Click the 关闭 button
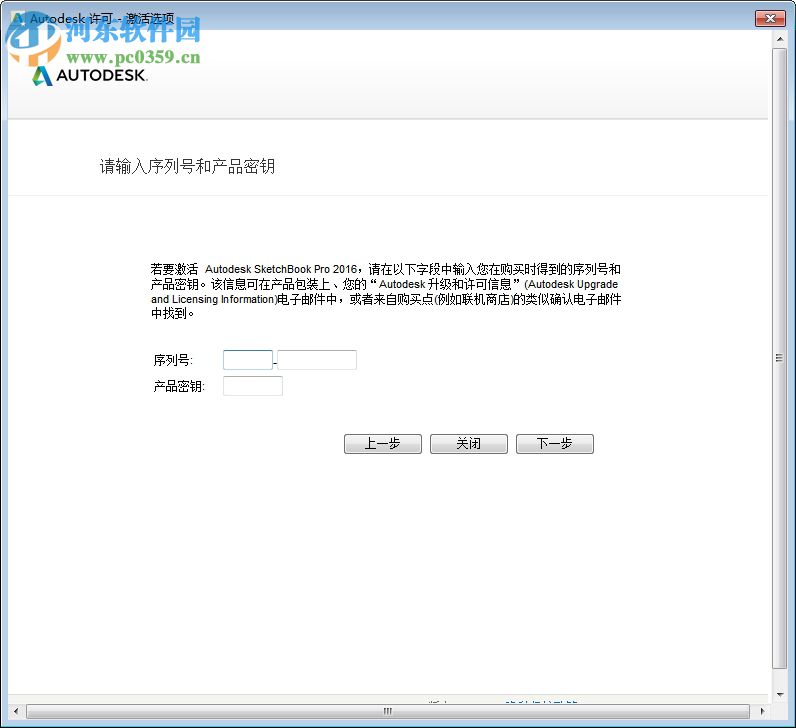The image size is (796, 728). [x=469, y=444]
